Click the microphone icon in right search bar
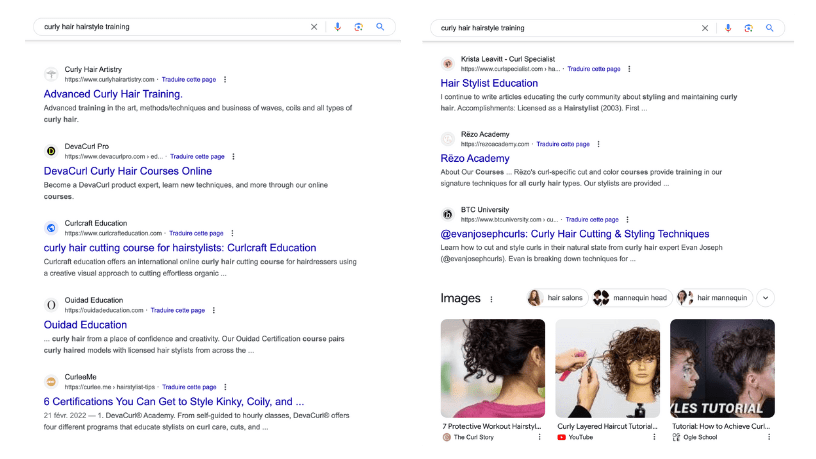This screenshot has height=459, width=816. (728, 28)
